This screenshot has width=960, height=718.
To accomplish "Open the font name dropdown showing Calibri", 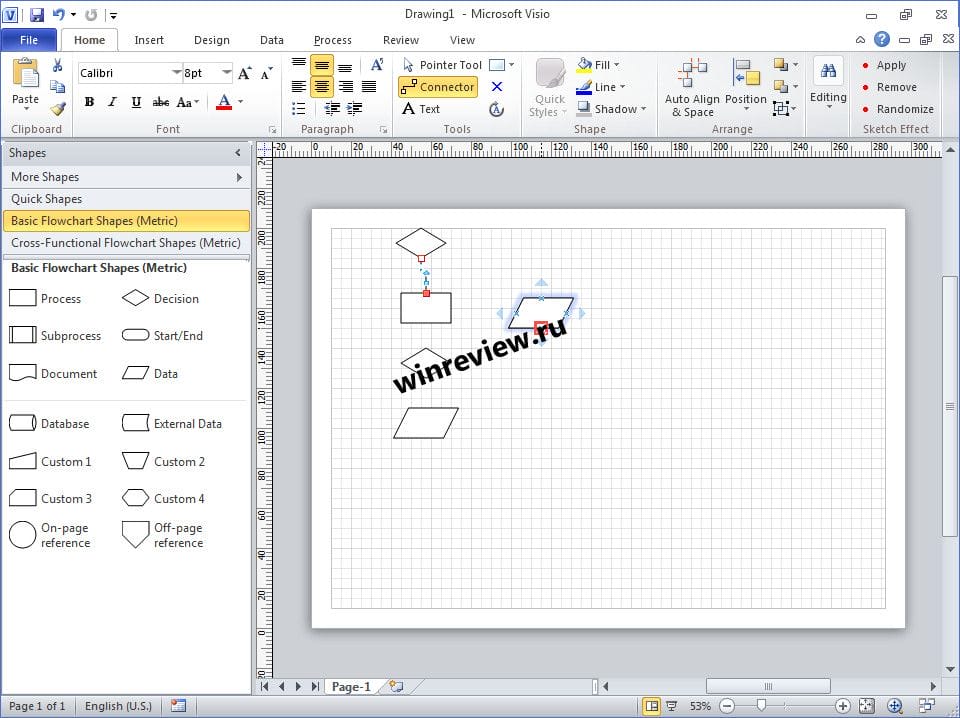I will [176, 73].
